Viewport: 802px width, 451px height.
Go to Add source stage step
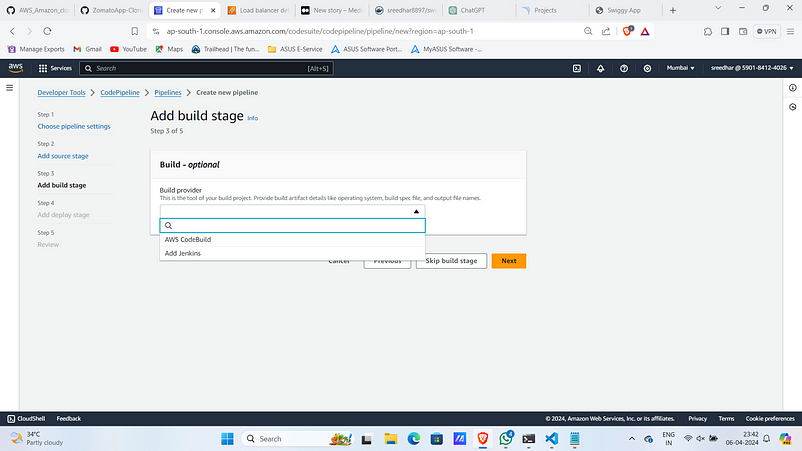pos(63,156)
